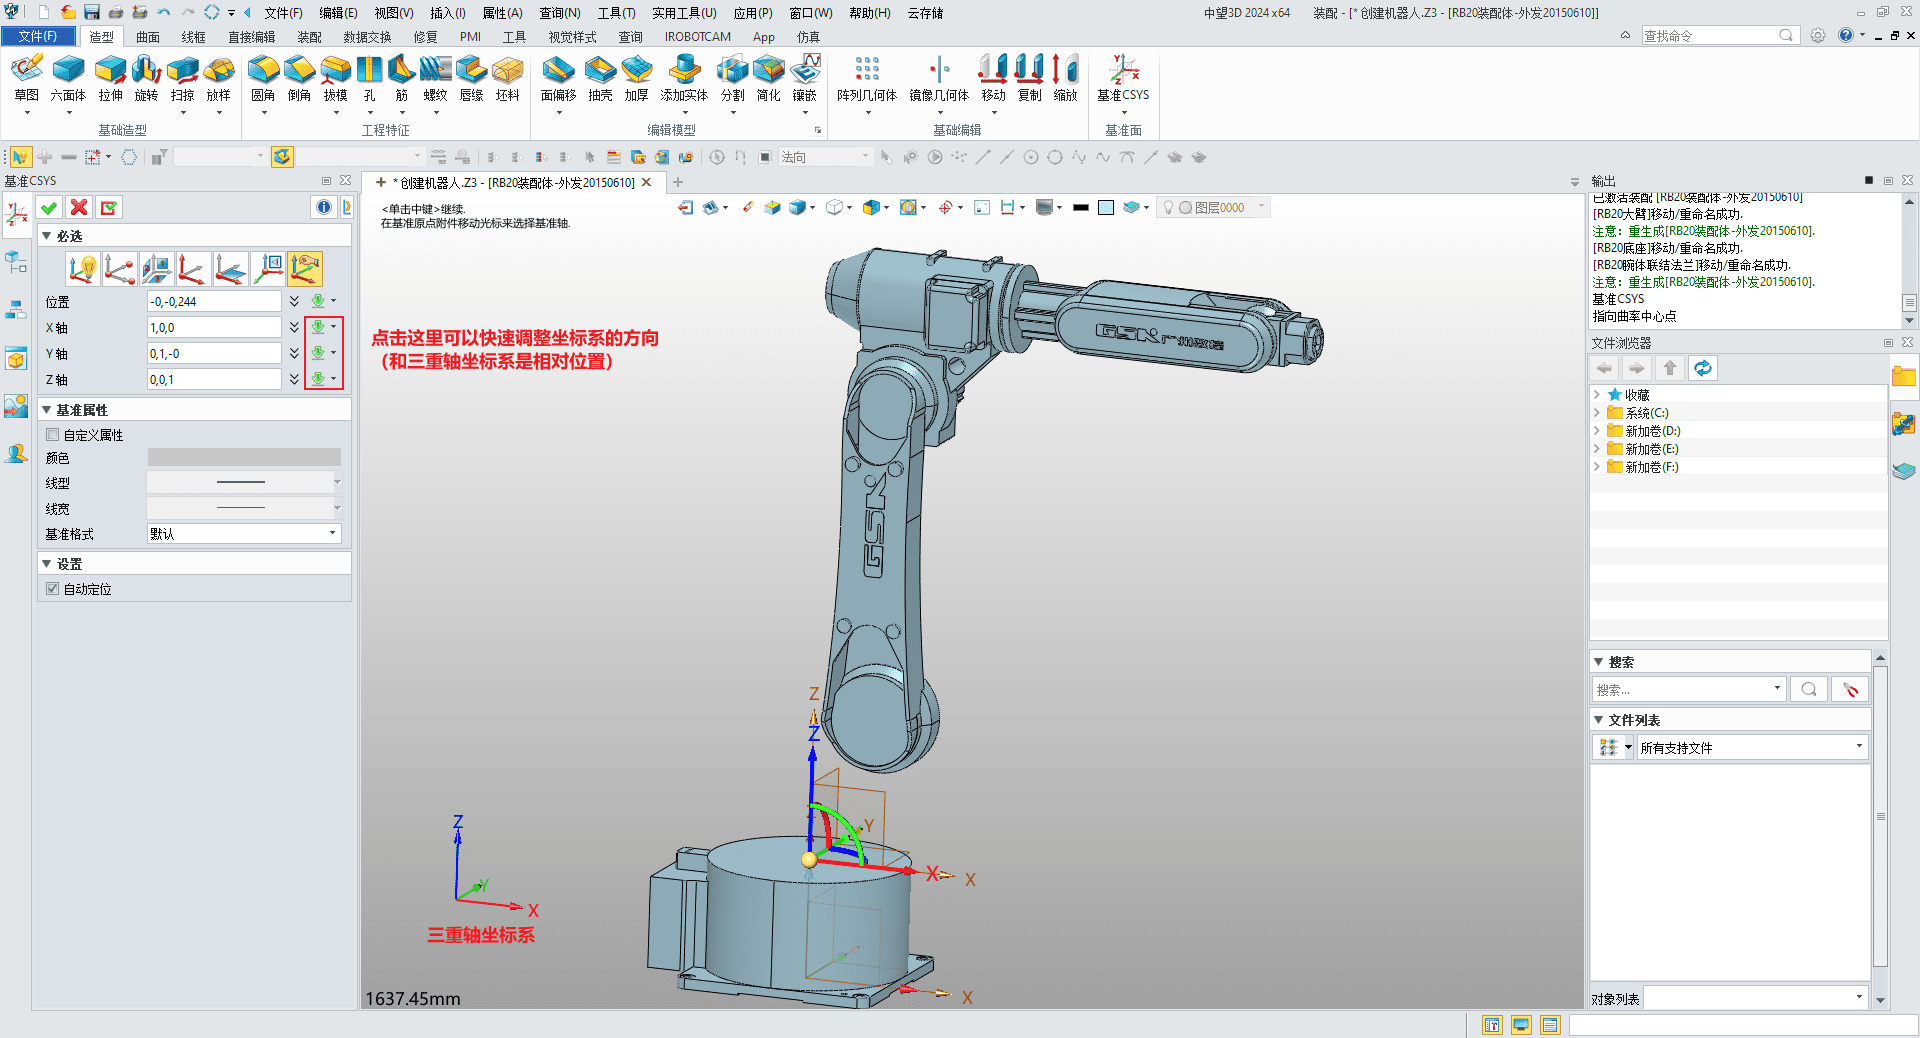Open the X轴 direction arrow dropdown

pos(333,327)
